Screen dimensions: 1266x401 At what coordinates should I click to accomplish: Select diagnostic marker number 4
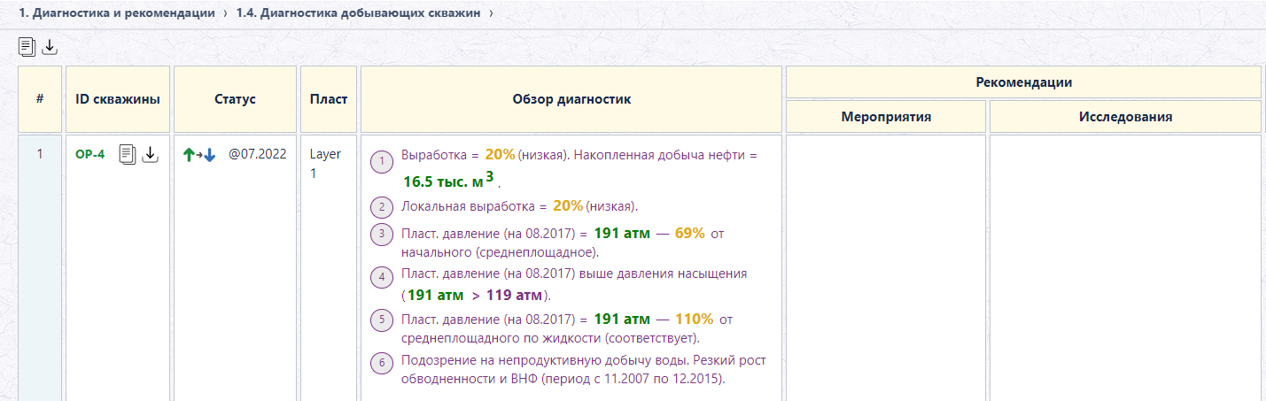pyautogui.click(x=381, y=277)
